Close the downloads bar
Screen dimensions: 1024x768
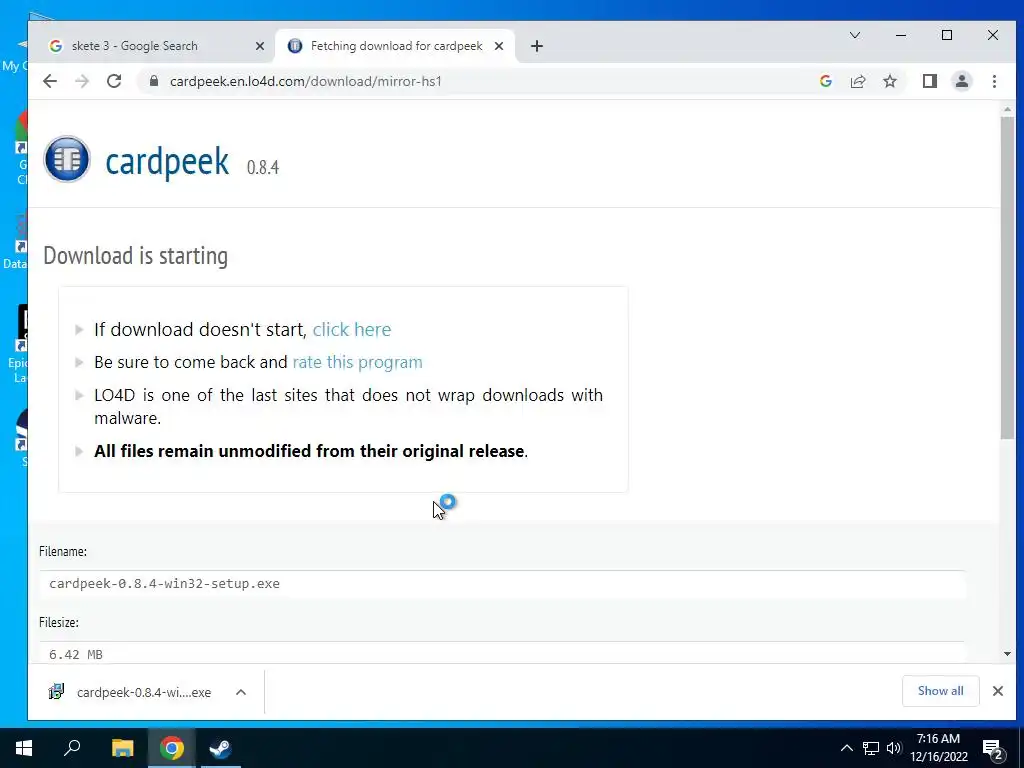click(997, 691)
